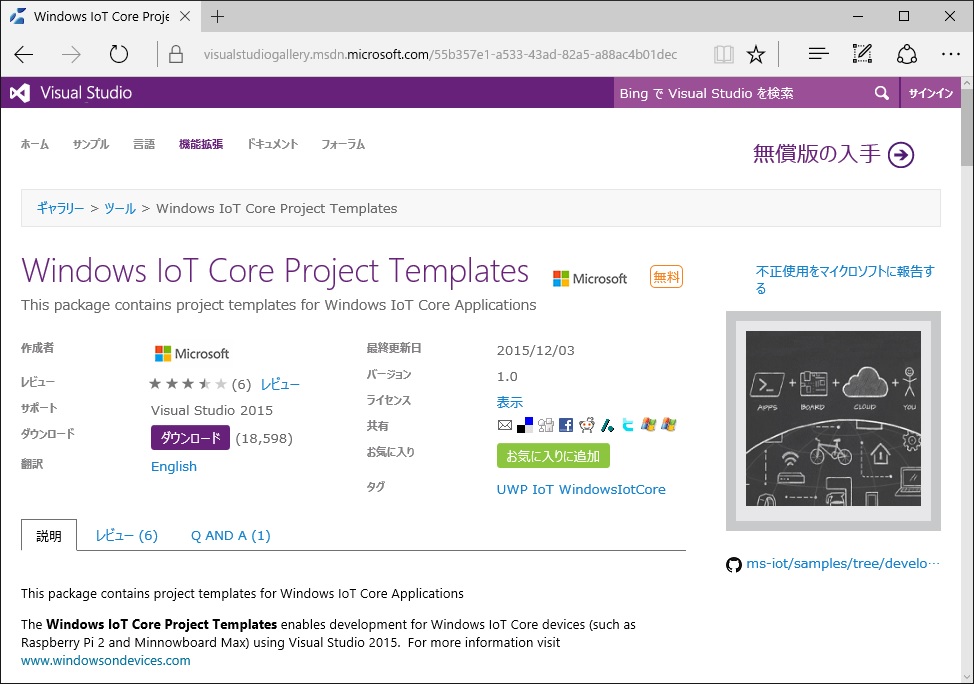Share this page via the email envelope icon

(505, 425)
